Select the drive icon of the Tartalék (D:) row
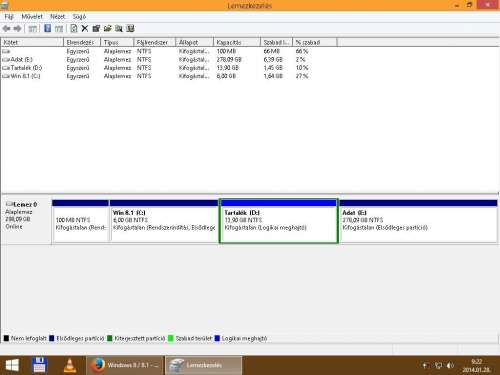This screenshot has height=375, width=500. (x=6, y=68)
